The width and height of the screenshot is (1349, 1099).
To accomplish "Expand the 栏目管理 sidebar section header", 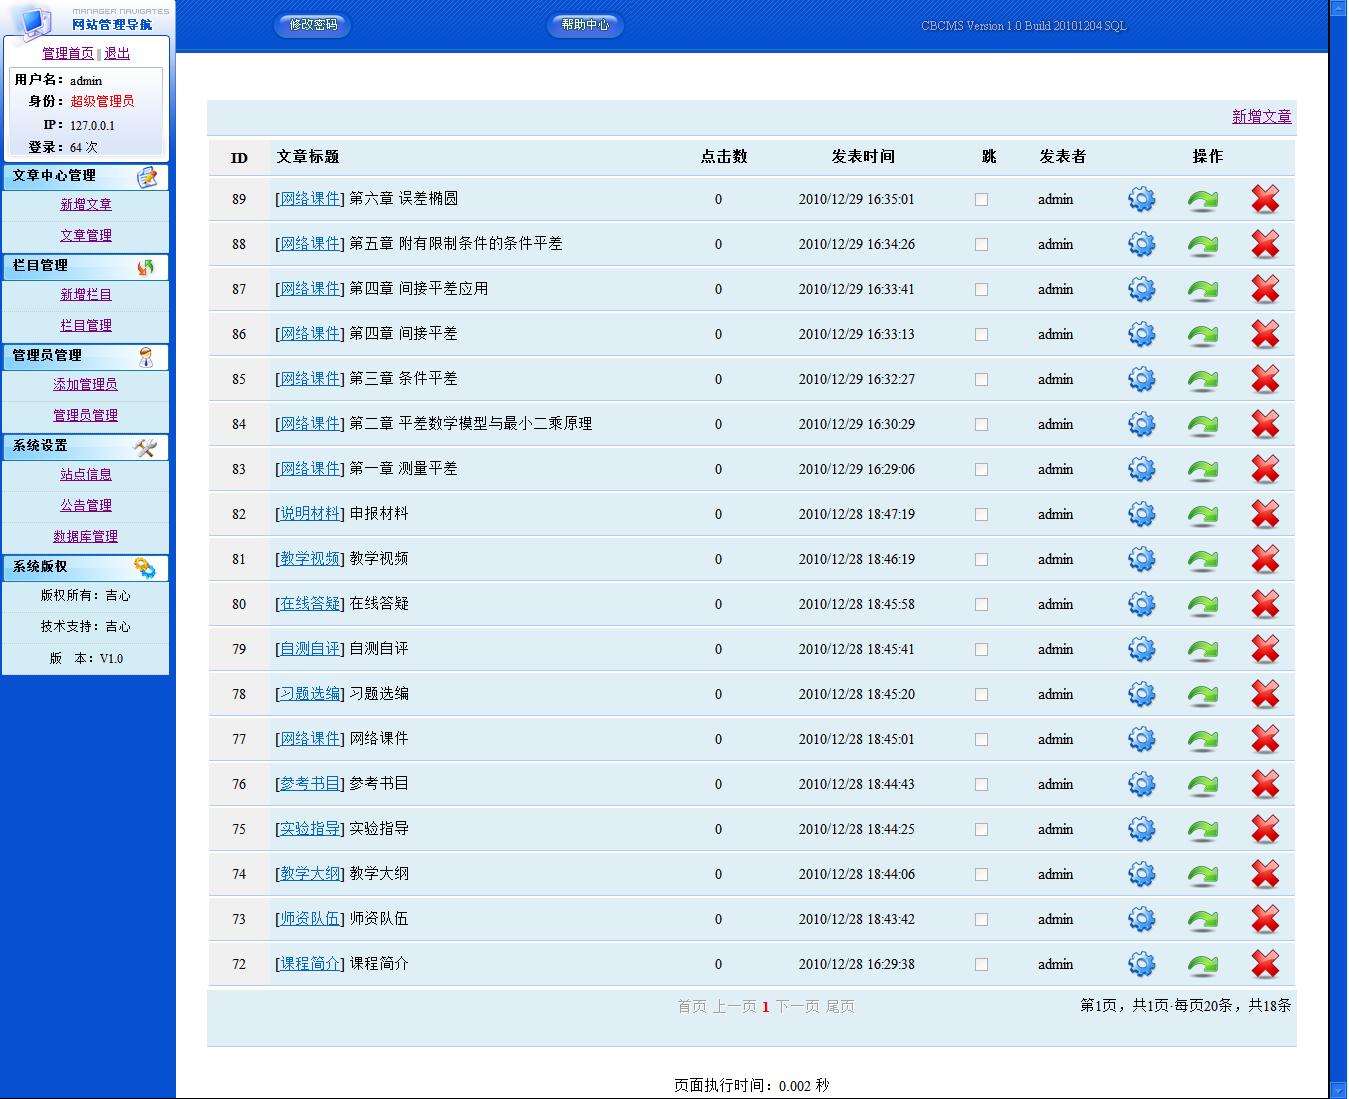I will coord(85,267).
